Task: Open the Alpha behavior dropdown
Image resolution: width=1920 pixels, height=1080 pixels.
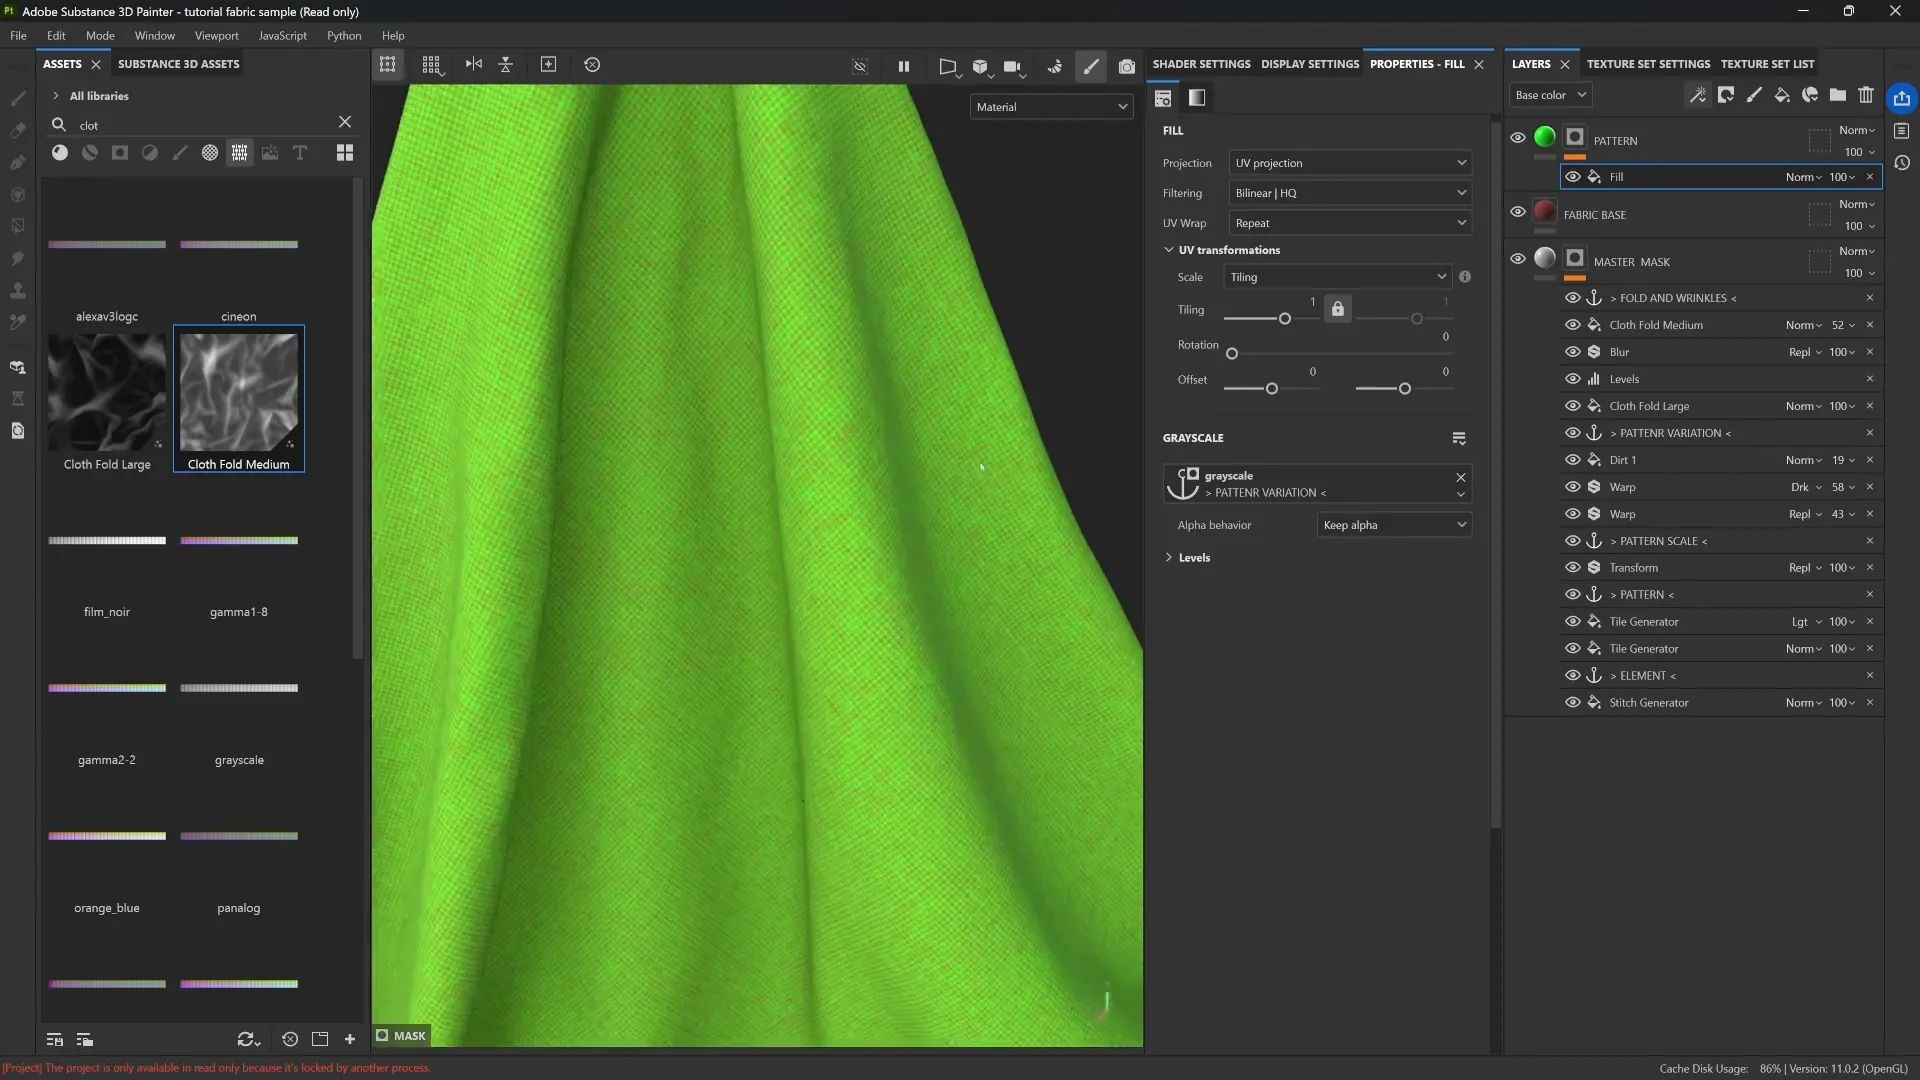Action: pos(1394,525)
